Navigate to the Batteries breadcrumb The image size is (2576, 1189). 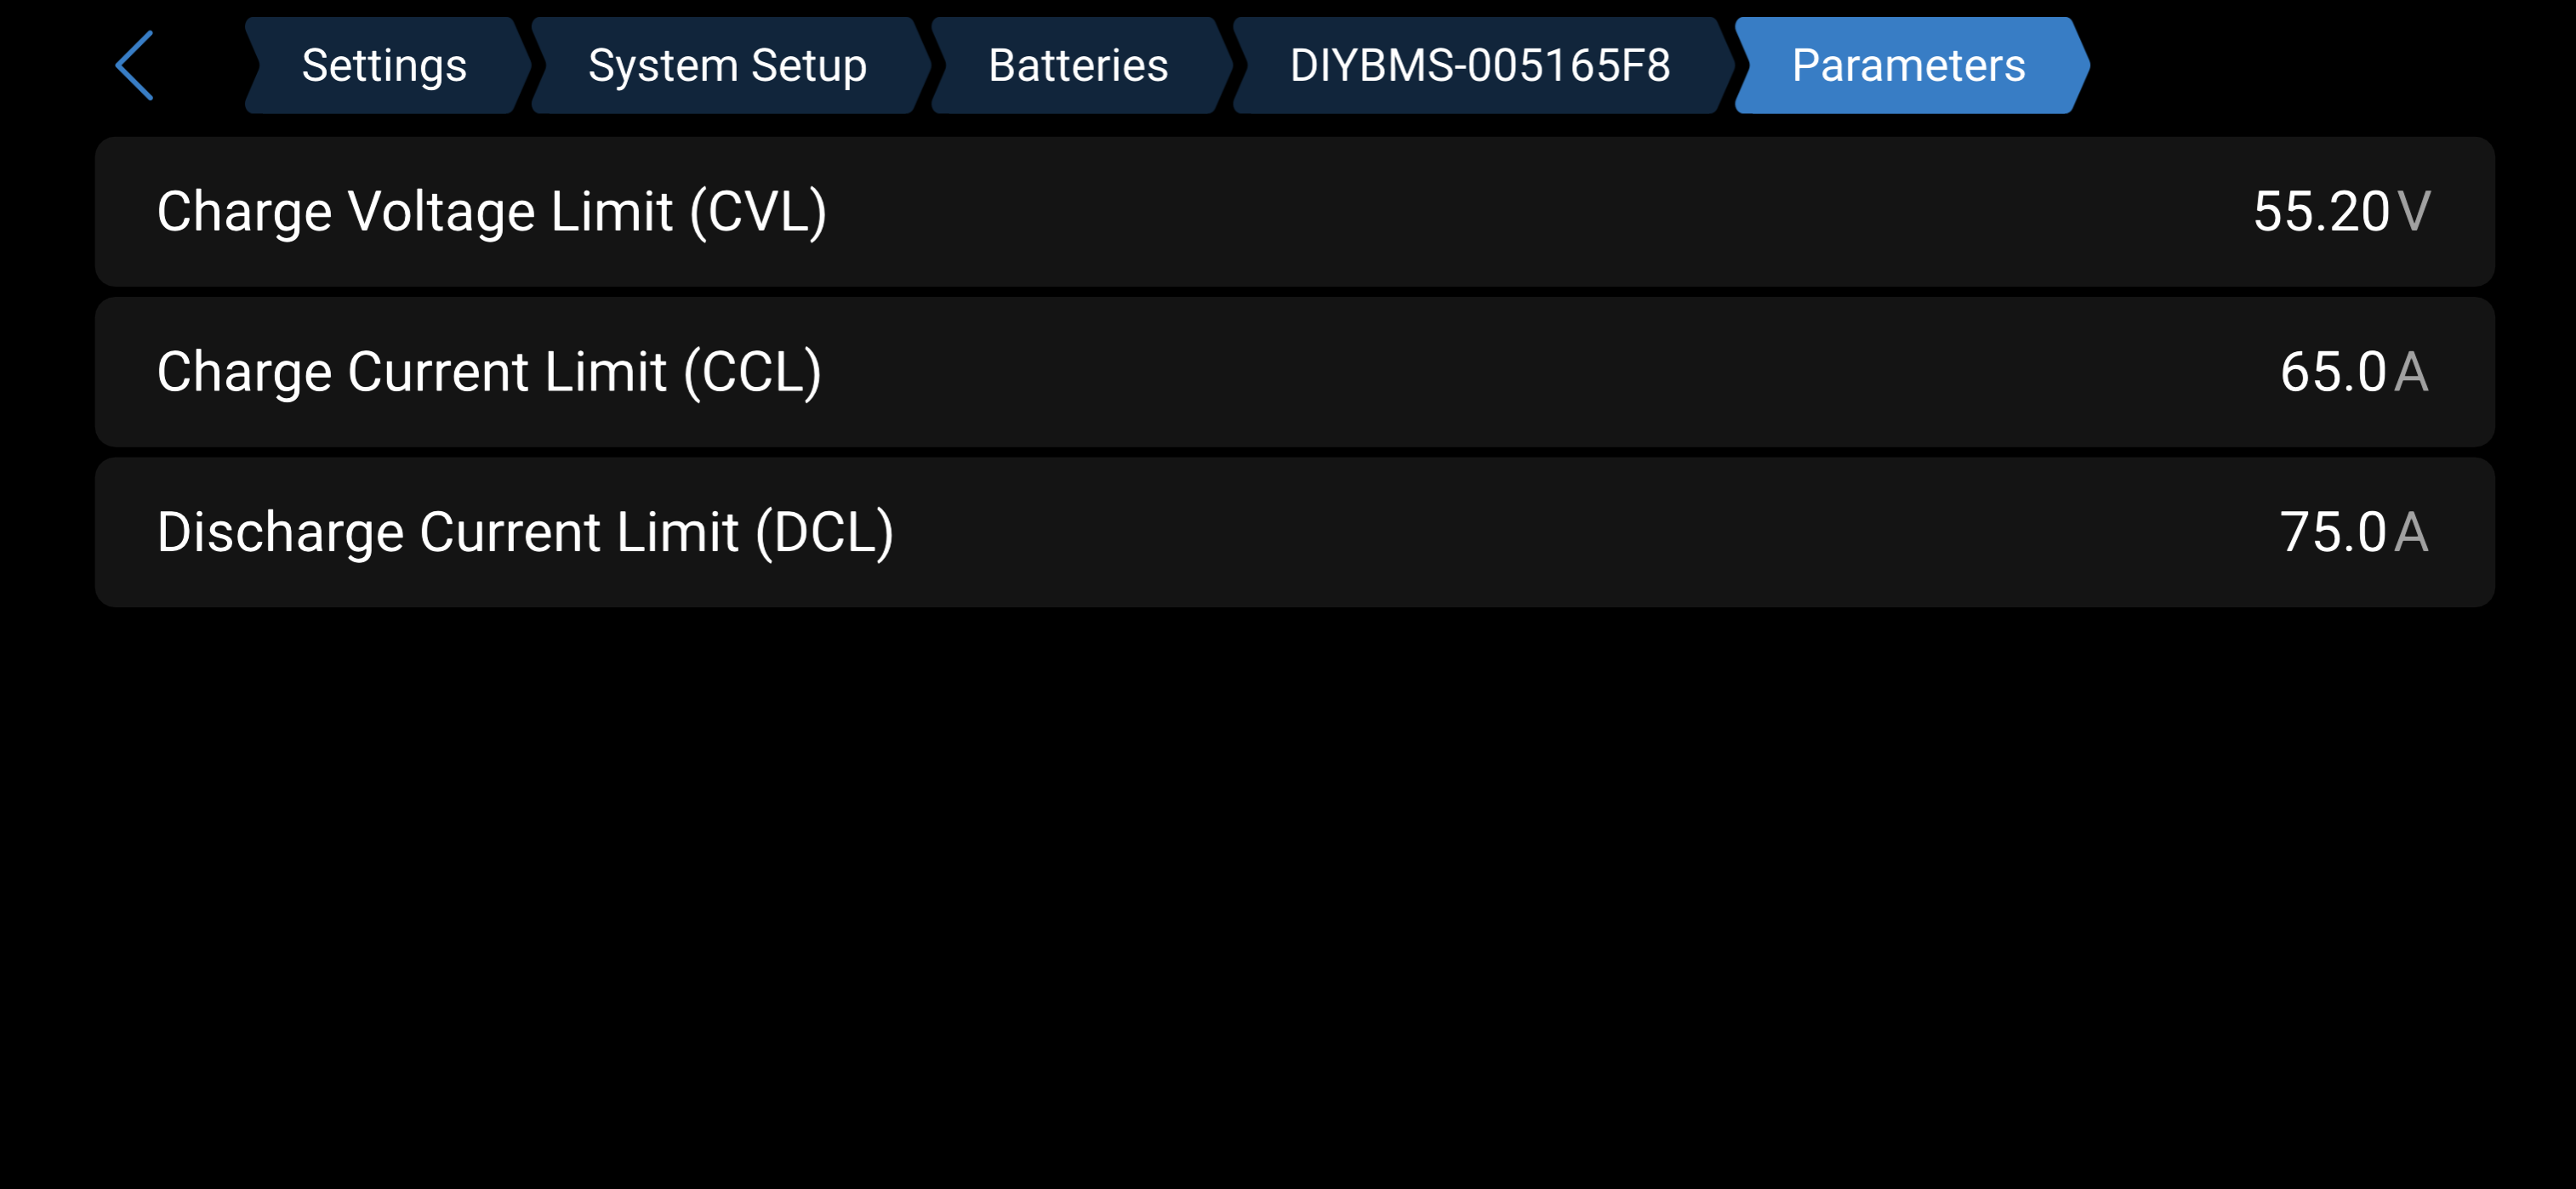(x=1078, y=66)
